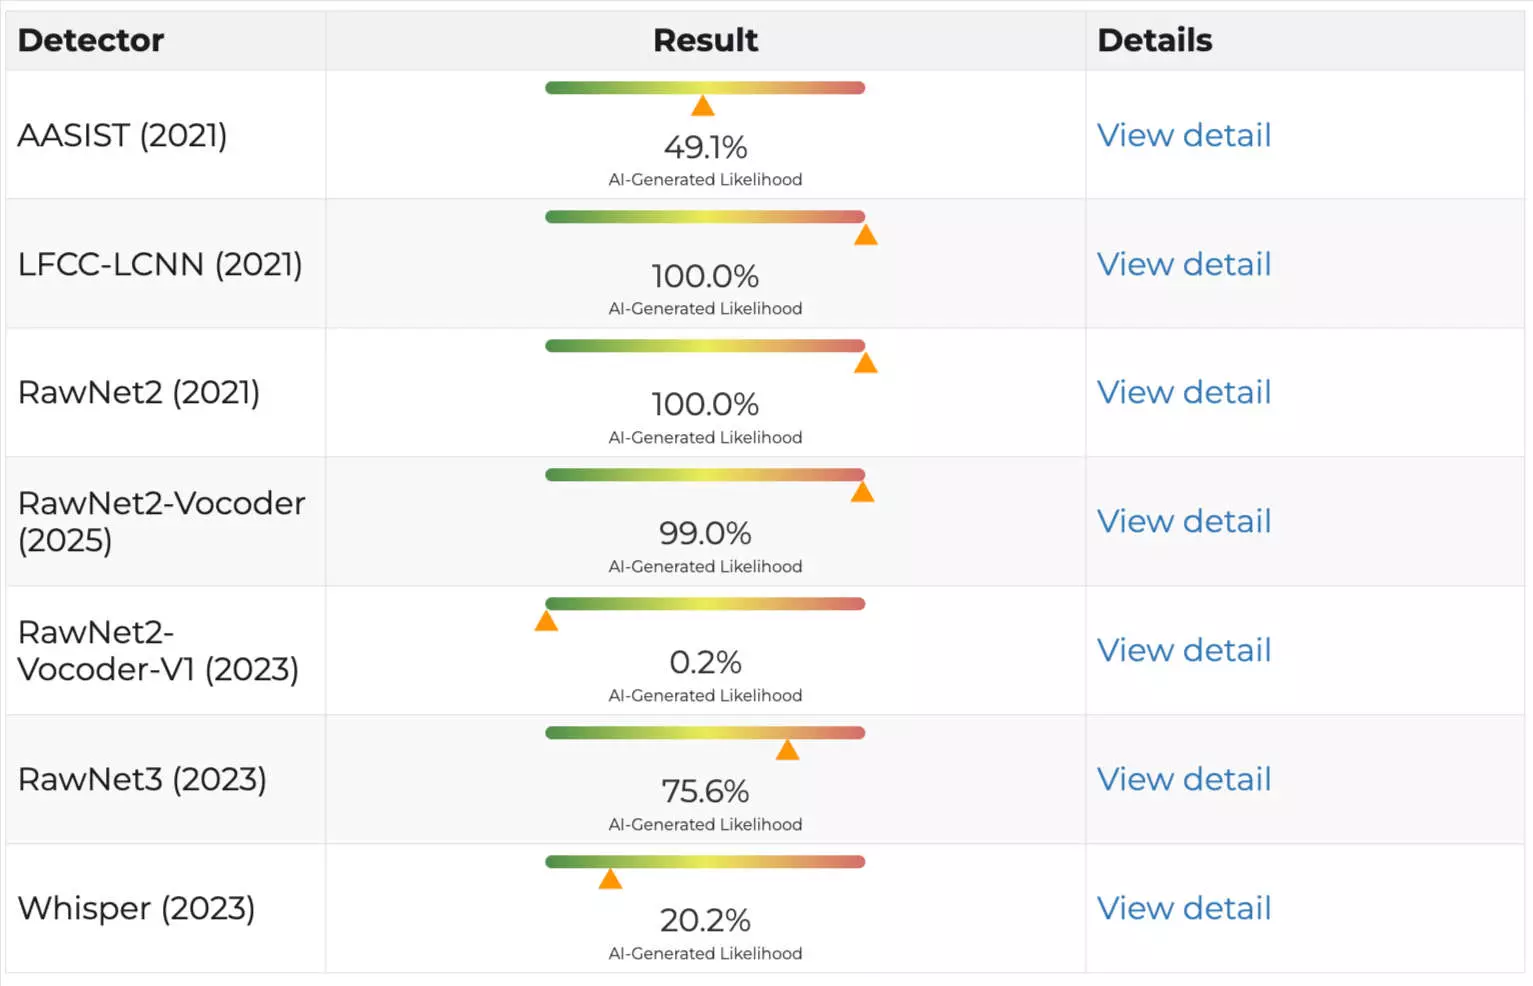Click the Detector column header
This screenshot has width=1533, height=986.
[x=91, y=40]
